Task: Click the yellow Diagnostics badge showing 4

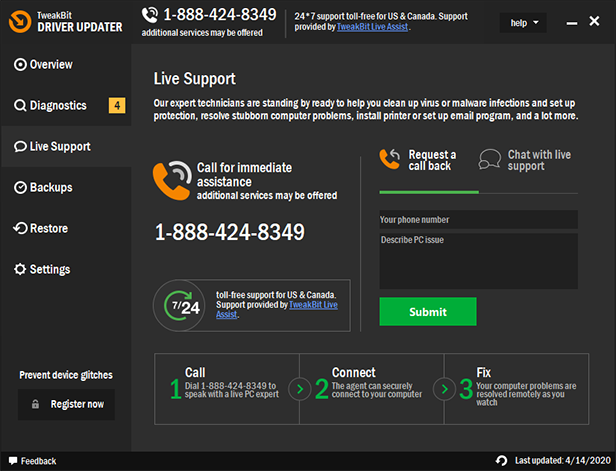Action: point(117,105)
